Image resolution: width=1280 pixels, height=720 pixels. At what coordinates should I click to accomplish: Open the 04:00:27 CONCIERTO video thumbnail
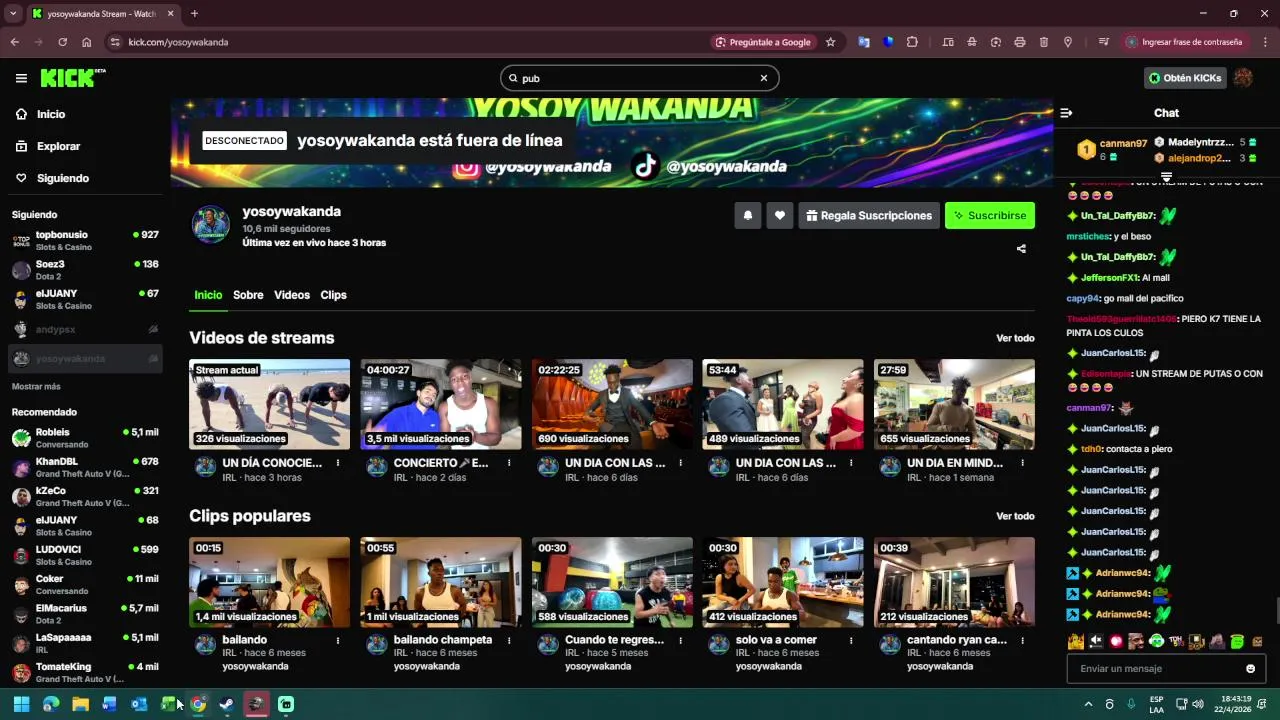[x=441, y=404]
